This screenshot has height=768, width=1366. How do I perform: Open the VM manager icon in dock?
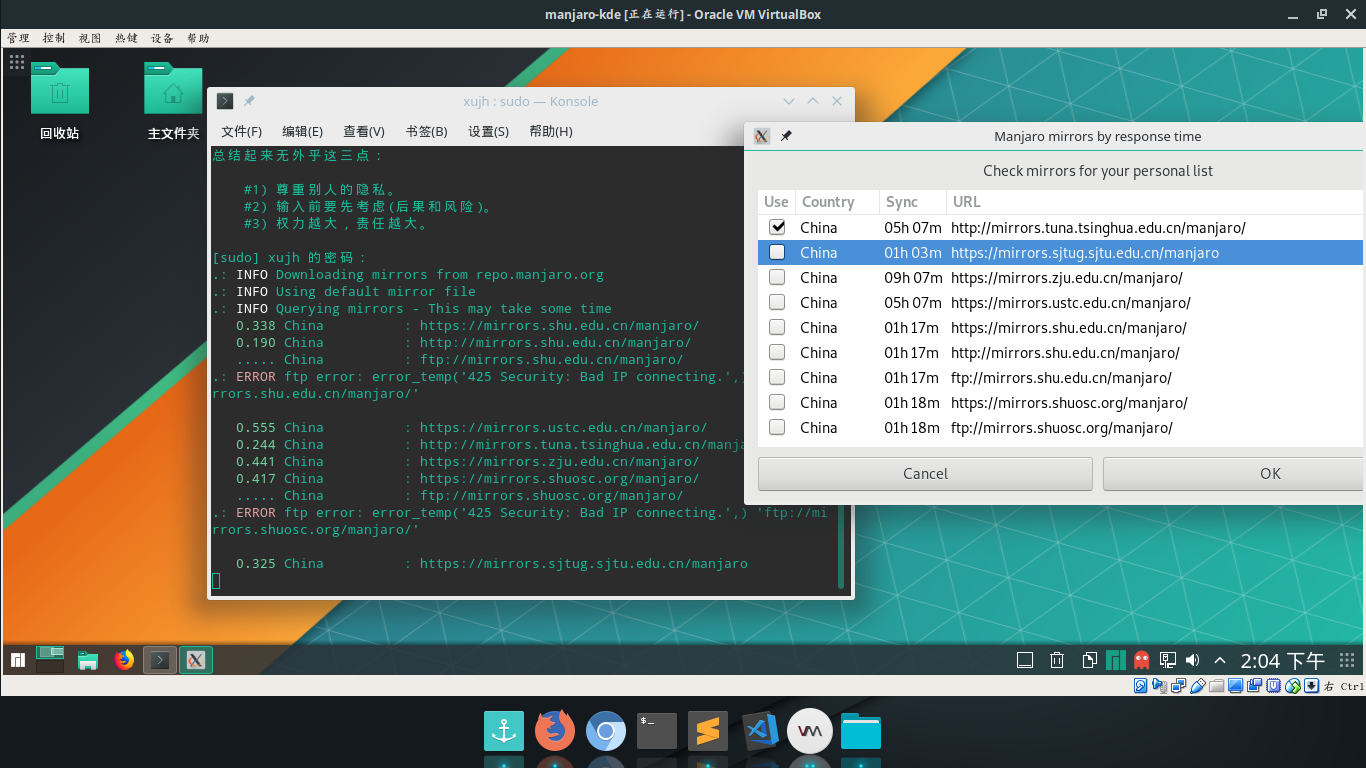click(x=809, y=731)
